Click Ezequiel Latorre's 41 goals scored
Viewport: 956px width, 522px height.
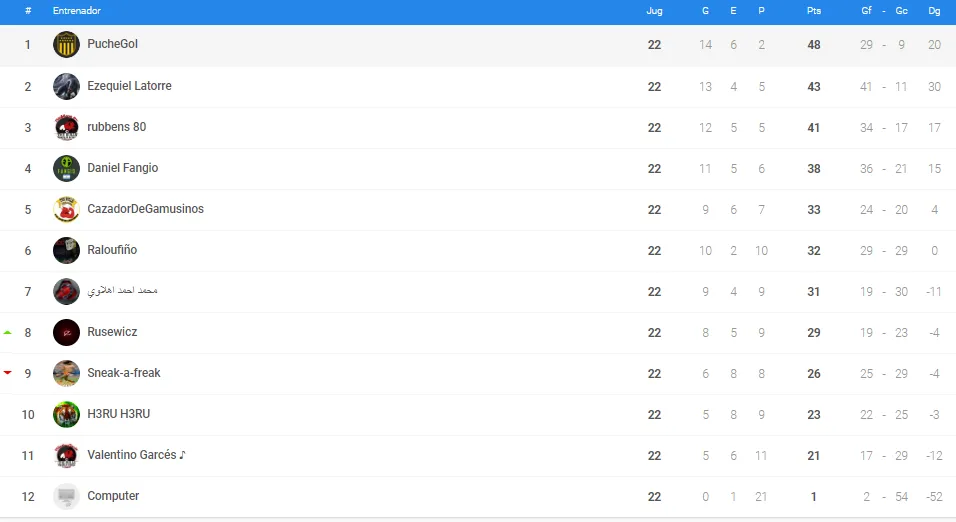click(866, 87)
